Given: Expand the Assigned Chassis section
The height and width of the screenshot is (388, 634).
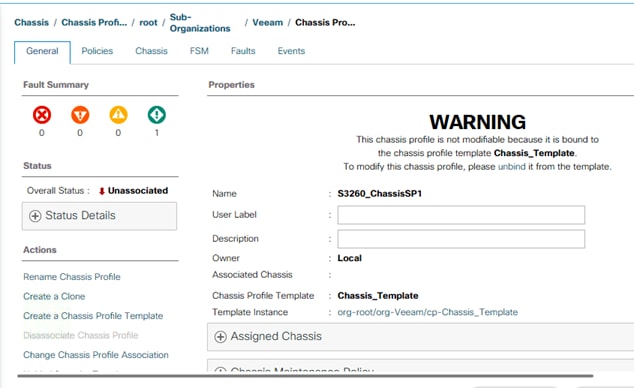Looking at the screenshot, I should [x=421, y=337].
